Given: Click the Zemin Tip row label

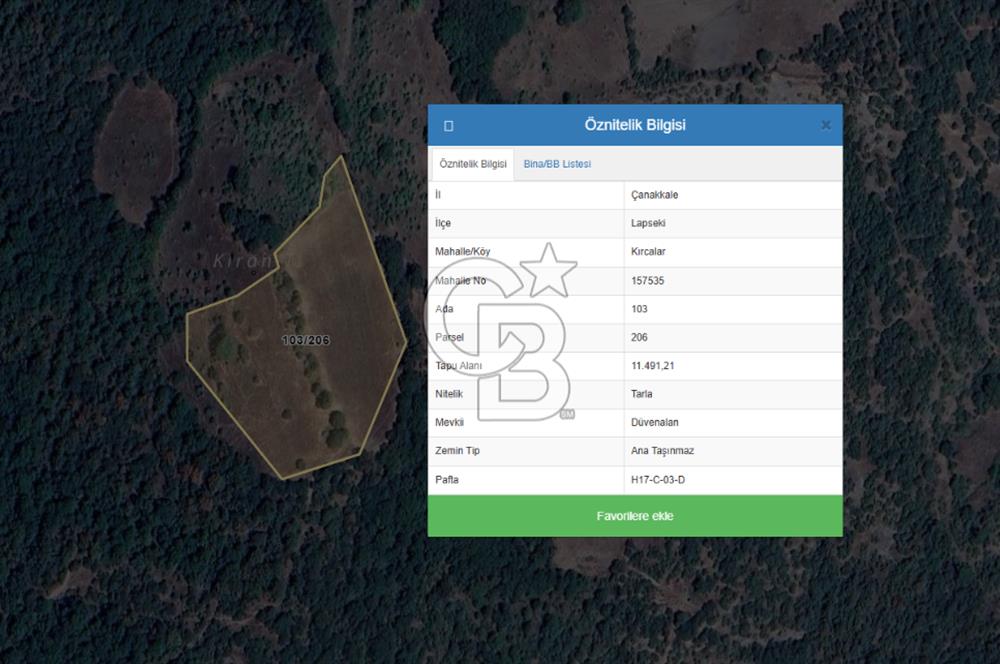Looking at the screenshot, I should [457, 450].
